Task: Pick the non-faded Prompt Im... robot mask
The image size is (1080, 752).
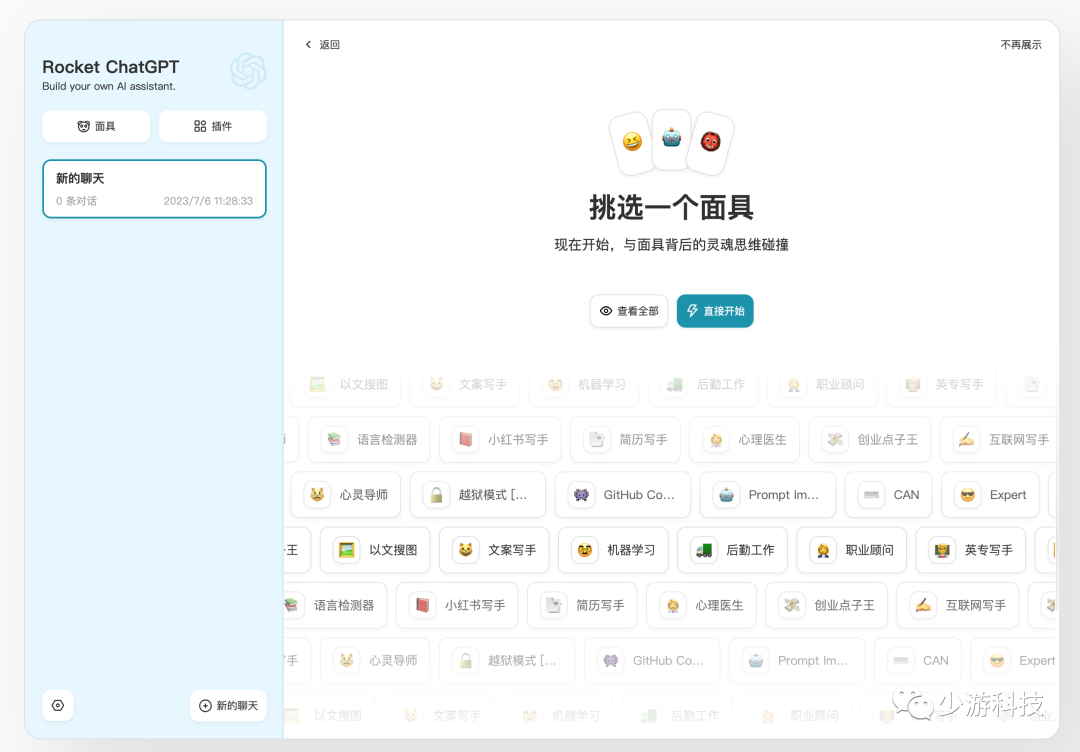Action: pyautogui.click(x=768, y=495)
